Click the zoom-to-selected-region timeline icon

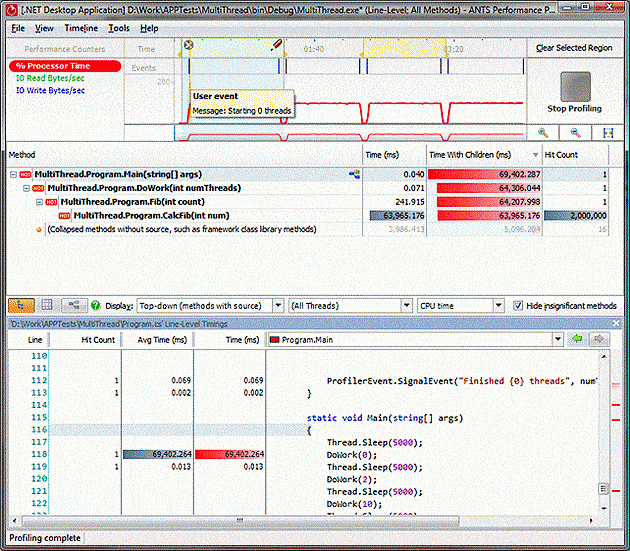coord(608,133)
